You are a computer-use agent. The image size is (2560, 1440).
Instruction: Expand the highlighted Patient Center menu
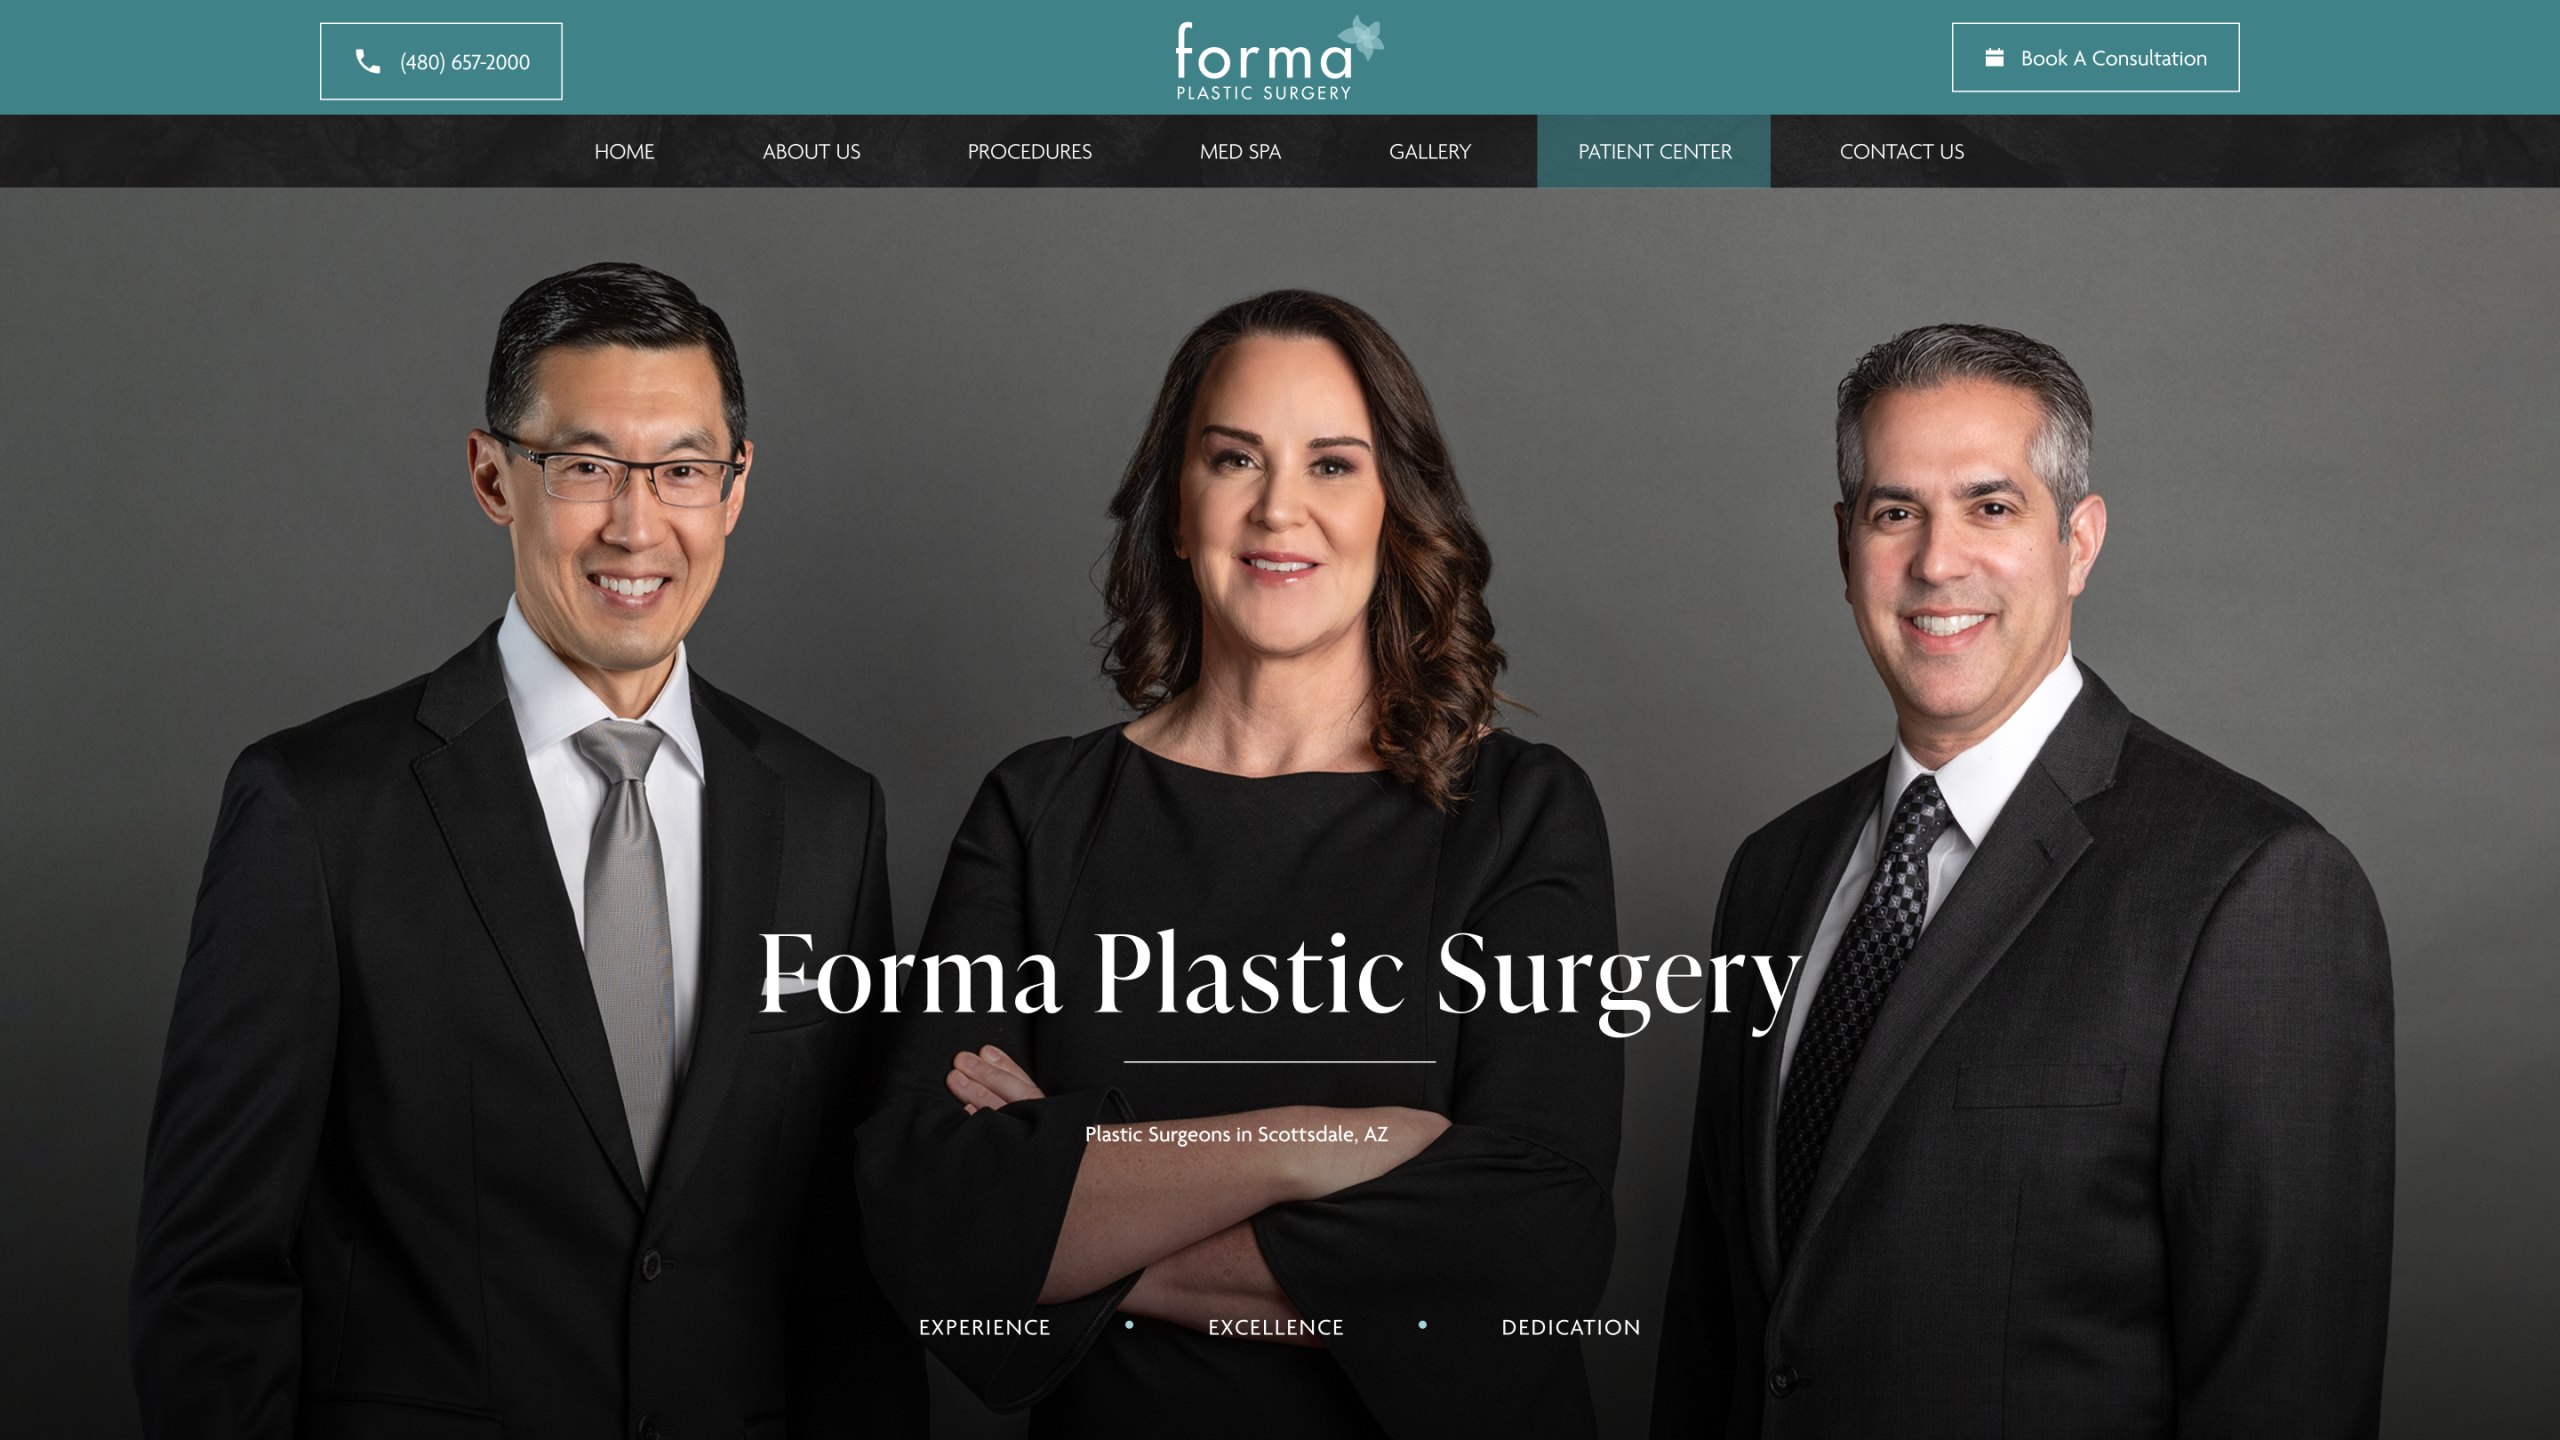[x=1654, y=151]
